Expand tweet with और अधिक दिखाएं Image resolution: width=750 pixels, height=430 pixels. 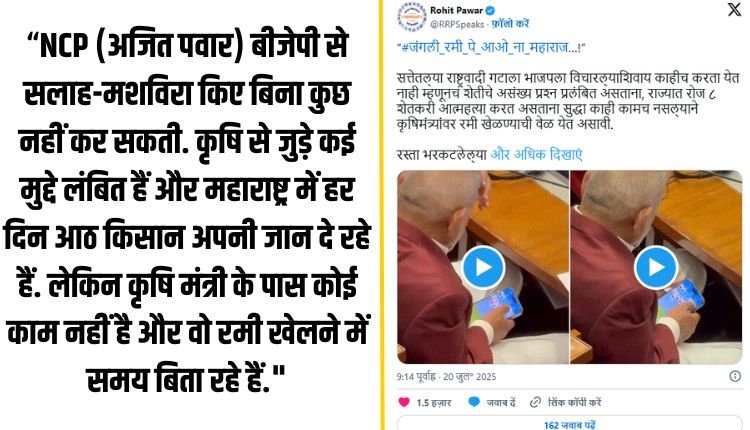(x=536, y=154)
